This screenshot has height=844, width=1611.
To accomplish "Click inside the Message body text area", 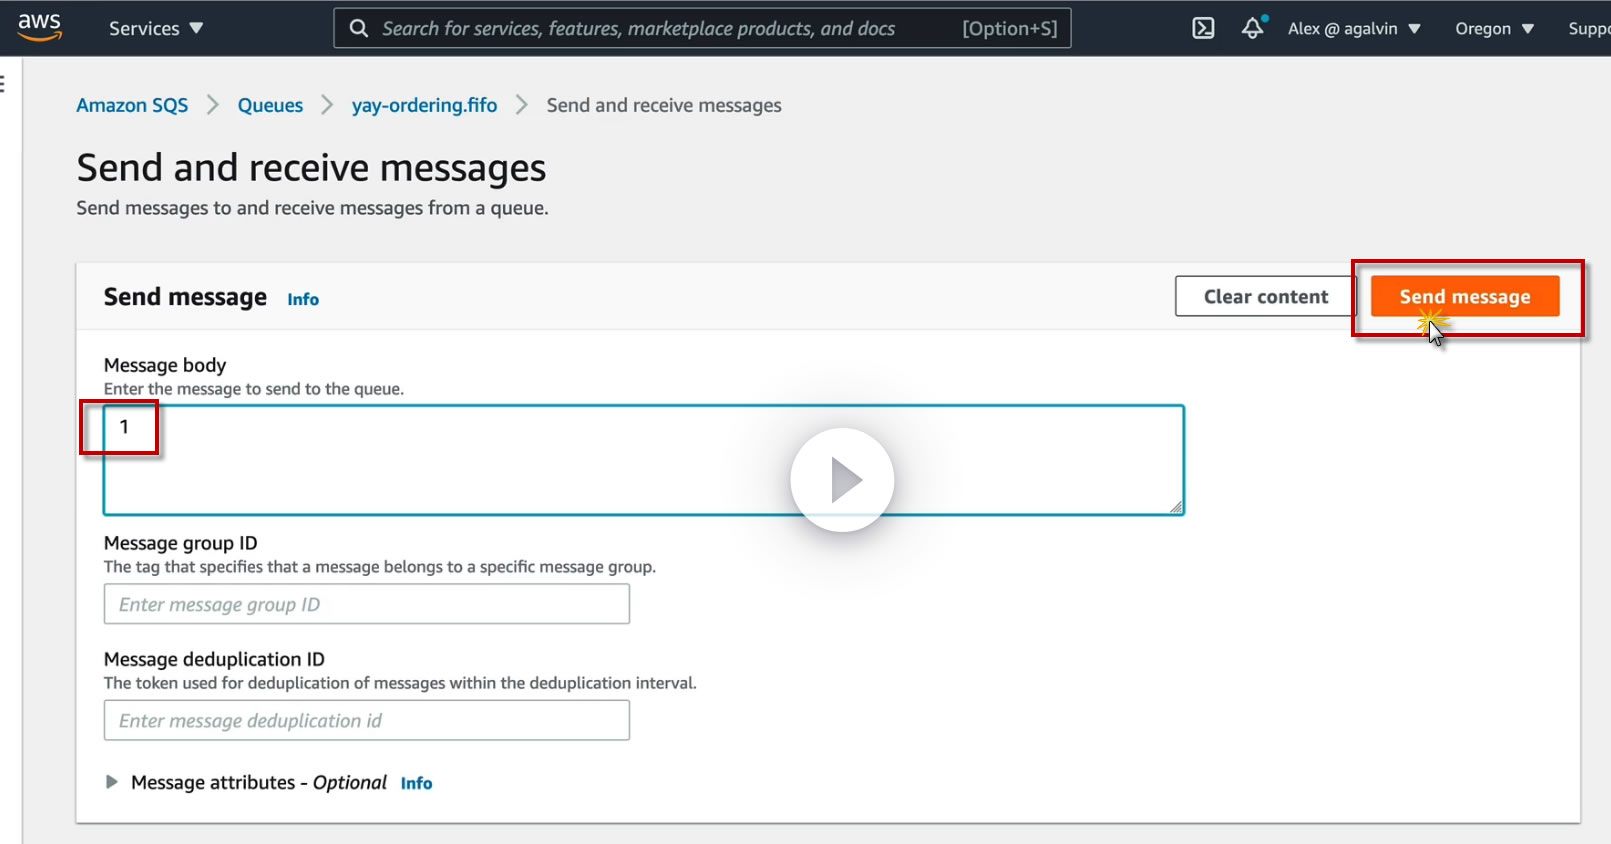I will [x=644, y=460].
